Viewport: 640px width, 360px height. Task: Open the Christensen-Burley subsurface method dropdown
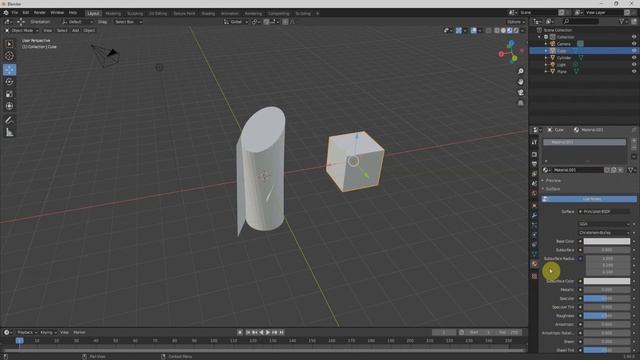[604, 233]
